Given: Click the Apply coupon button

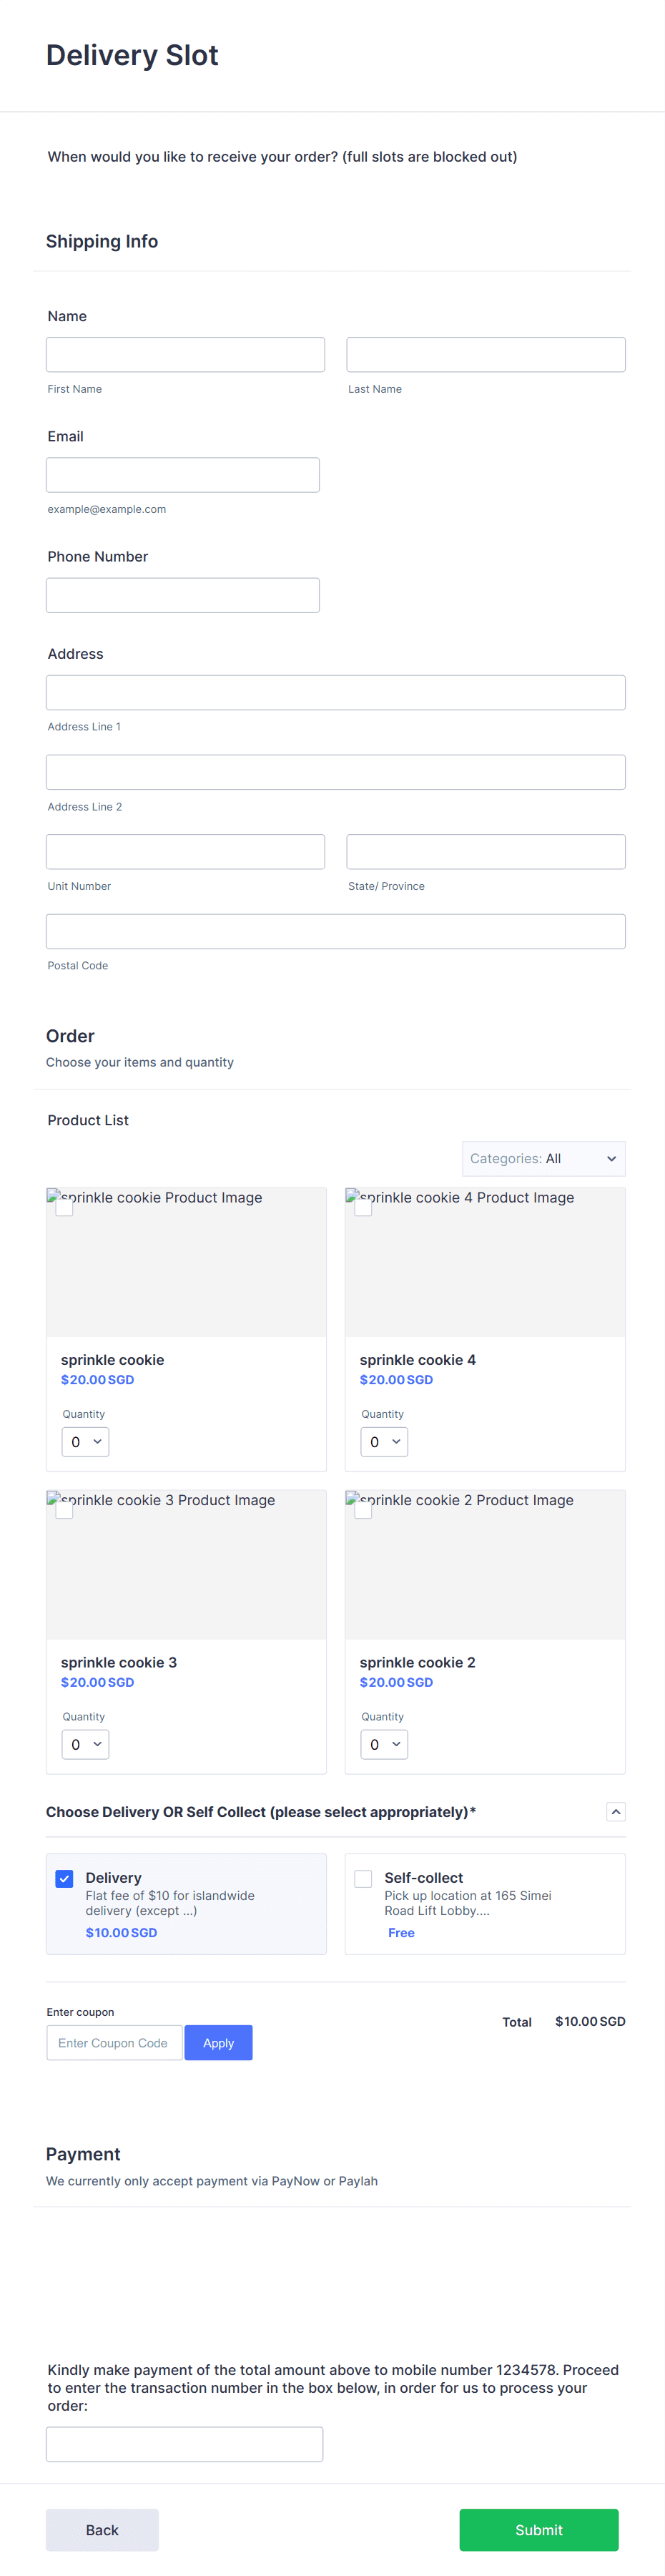Looking at the screenshot, I should 218,2042.
